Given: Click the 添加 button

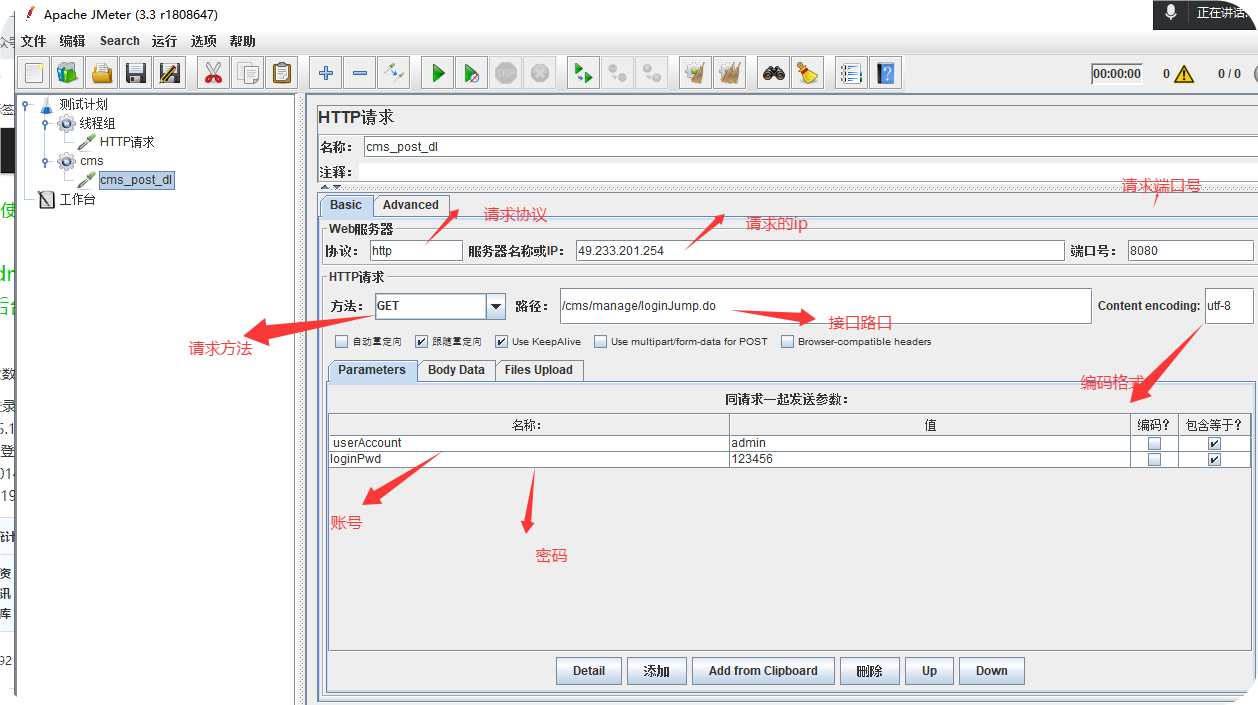Looking at the screenshot, I should [x=657, y=671].
